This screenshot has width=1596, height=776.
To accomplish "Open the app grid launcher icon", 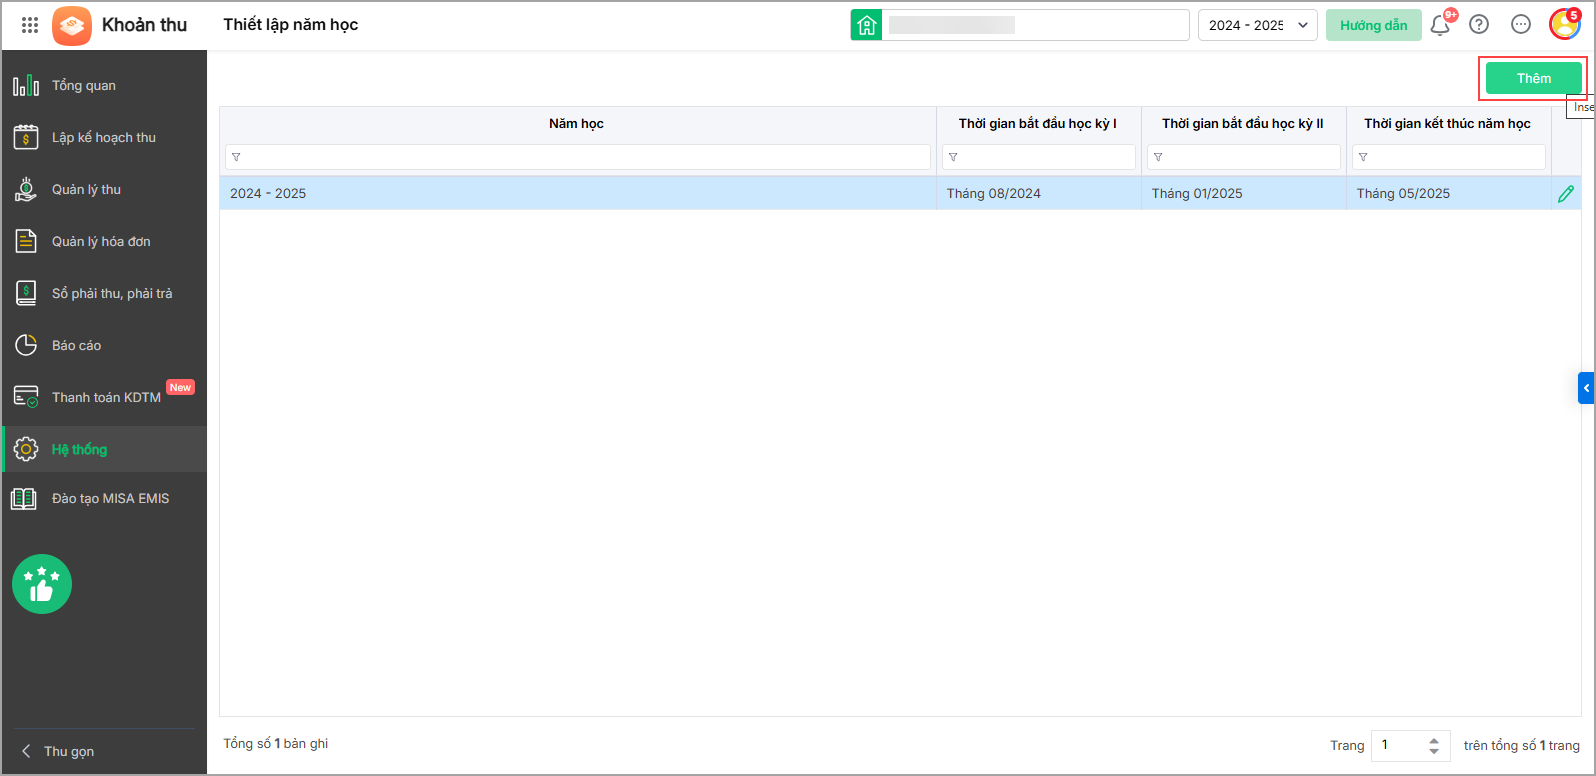I will pyautogui.click(x=30, y=25).
